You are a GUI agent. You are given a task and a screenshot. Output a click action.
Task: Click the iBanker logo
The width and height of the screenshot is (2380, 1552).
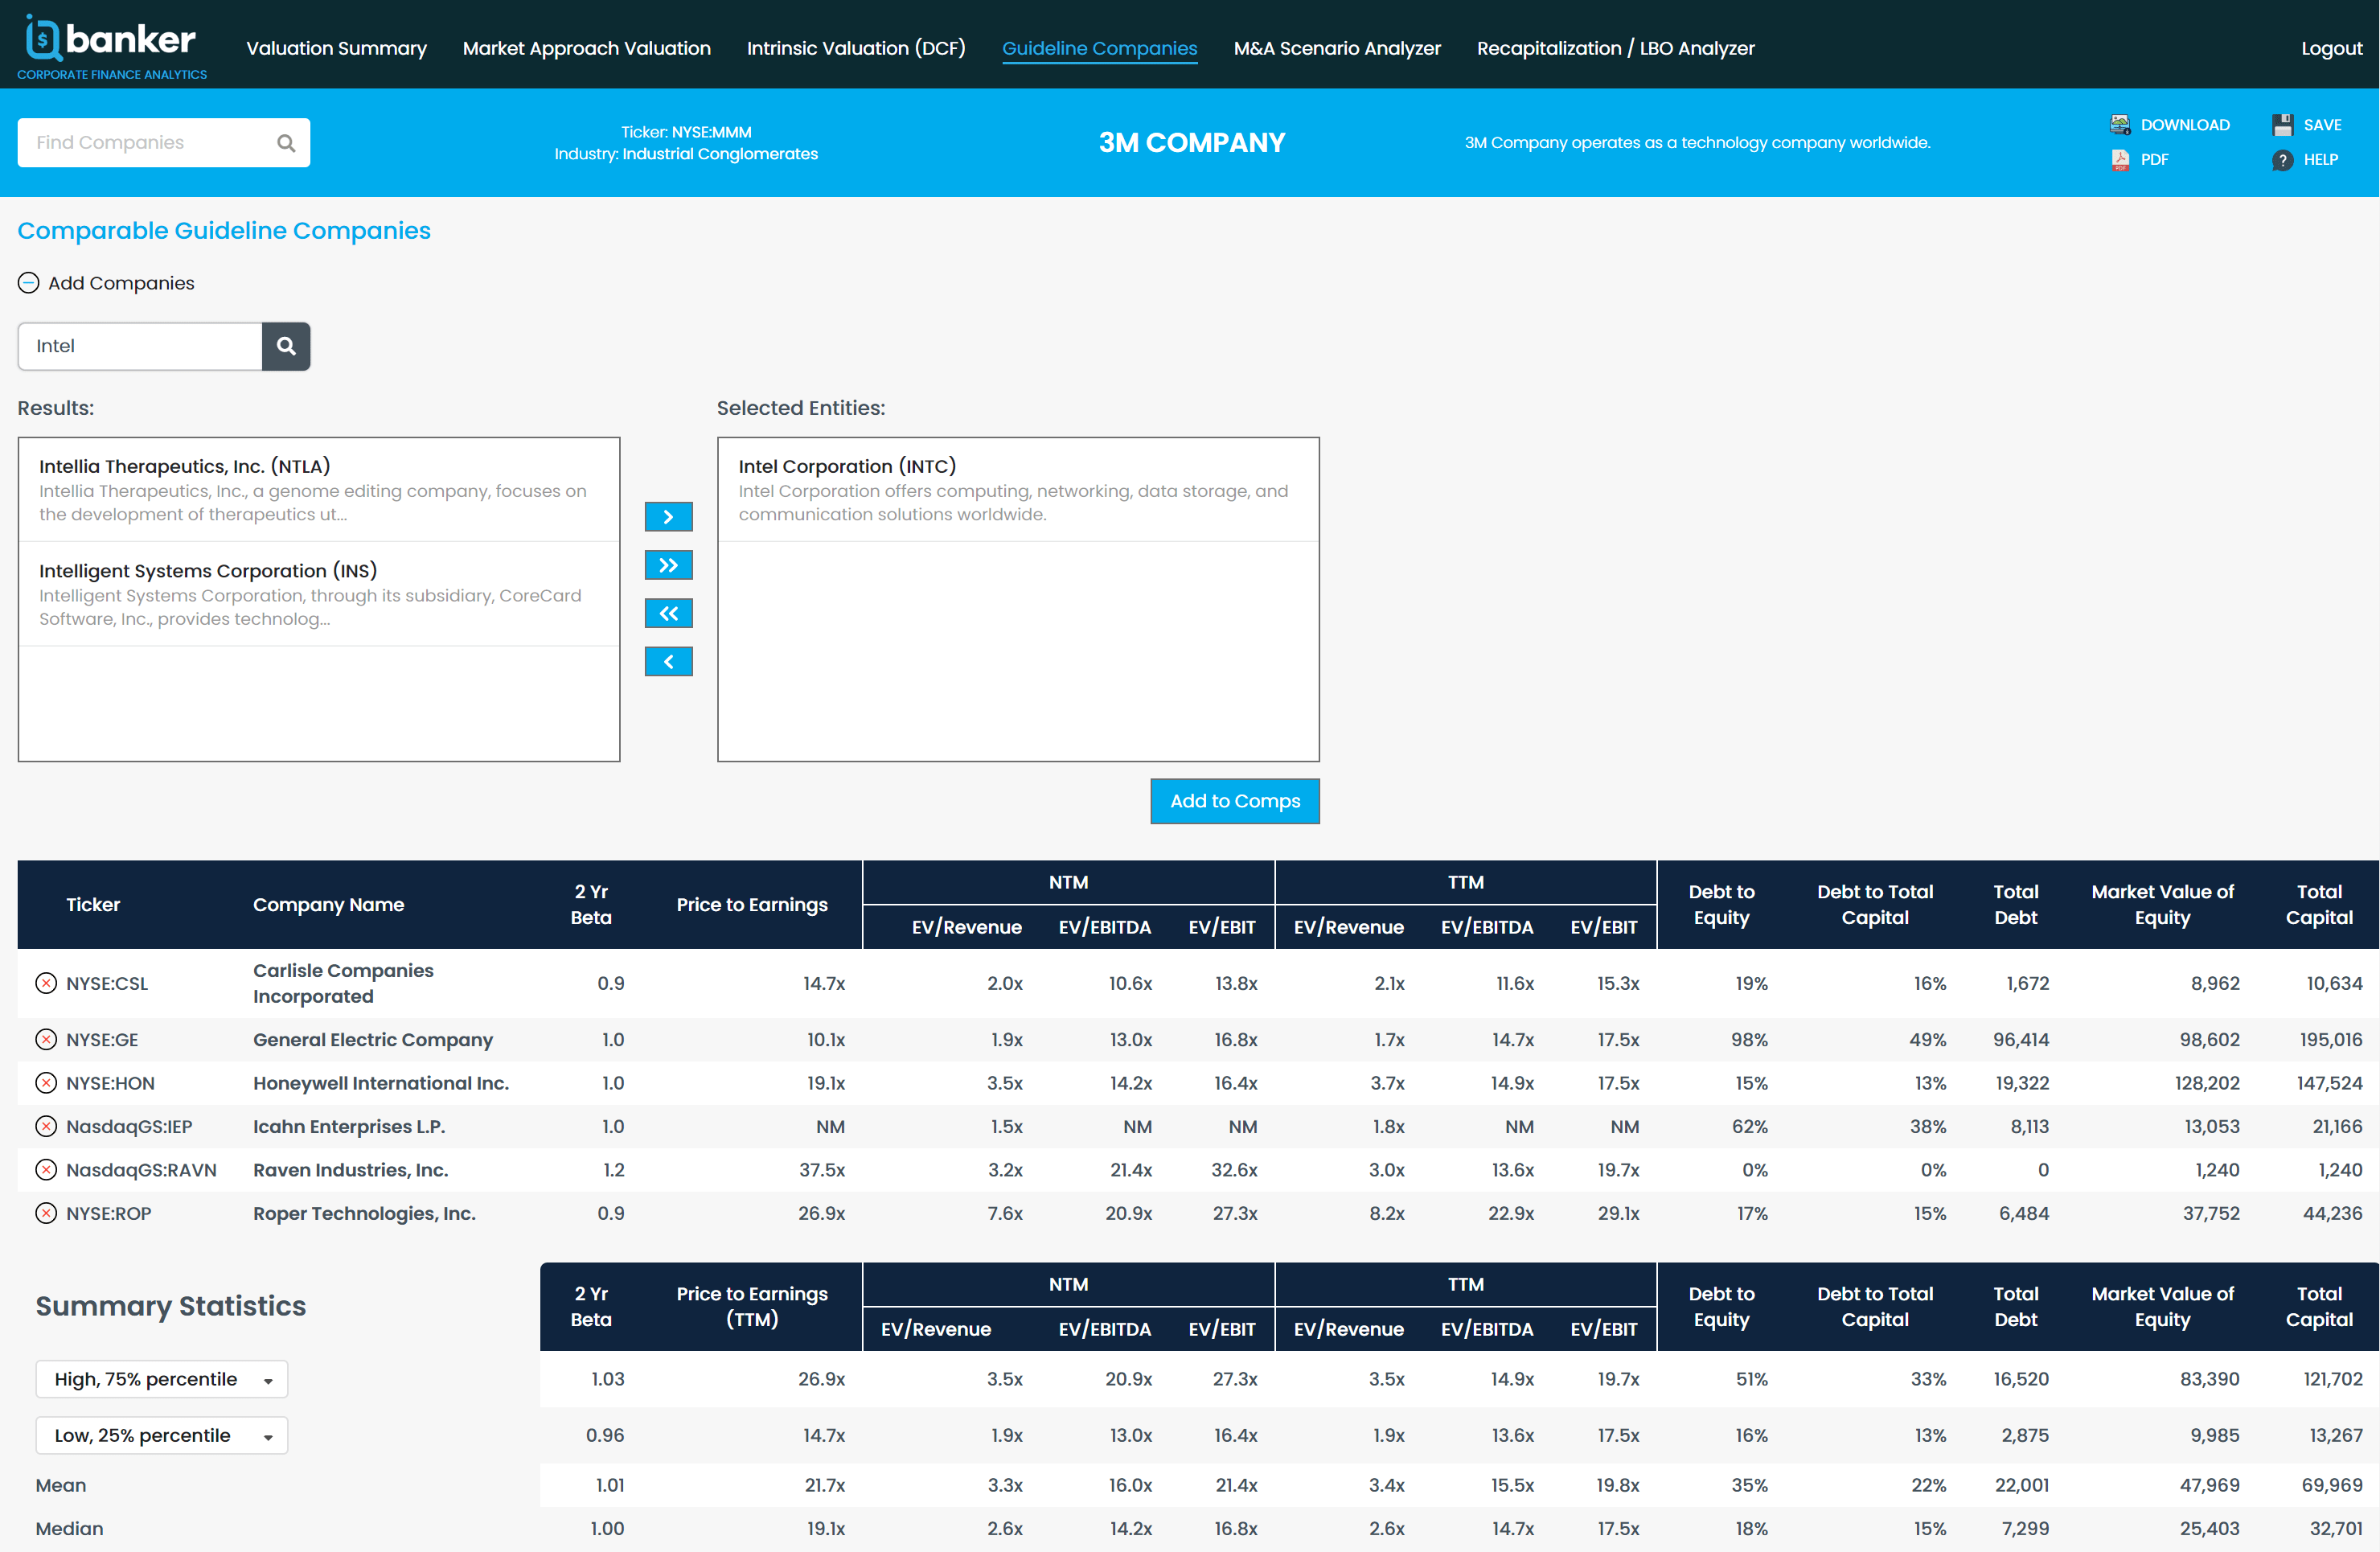click(x=111, y=46)
